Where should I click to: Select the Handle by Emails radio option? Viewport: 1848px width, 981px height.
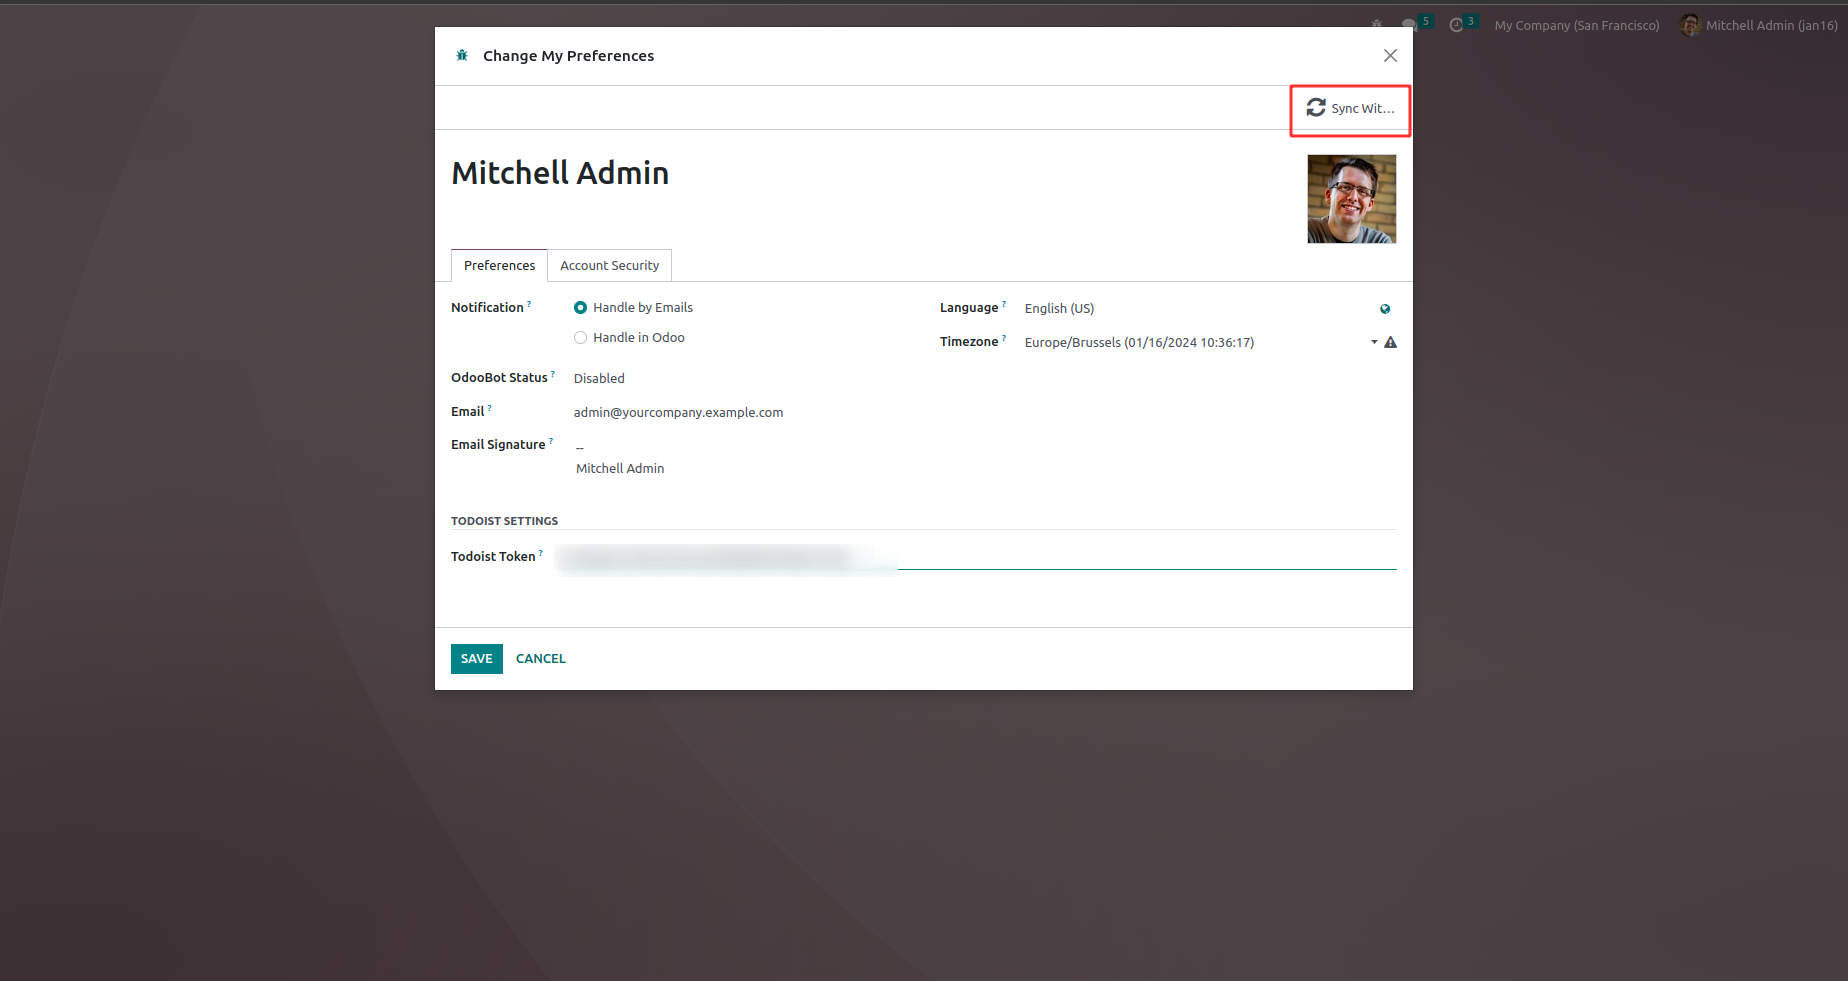coord(581,308)
